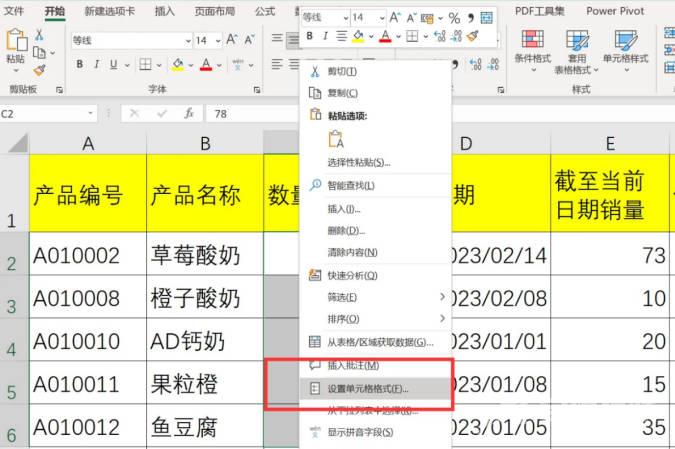Click the ribbon Borders icon
The width and height of the screenshot is (675, 449).
(x=146, y=65)
